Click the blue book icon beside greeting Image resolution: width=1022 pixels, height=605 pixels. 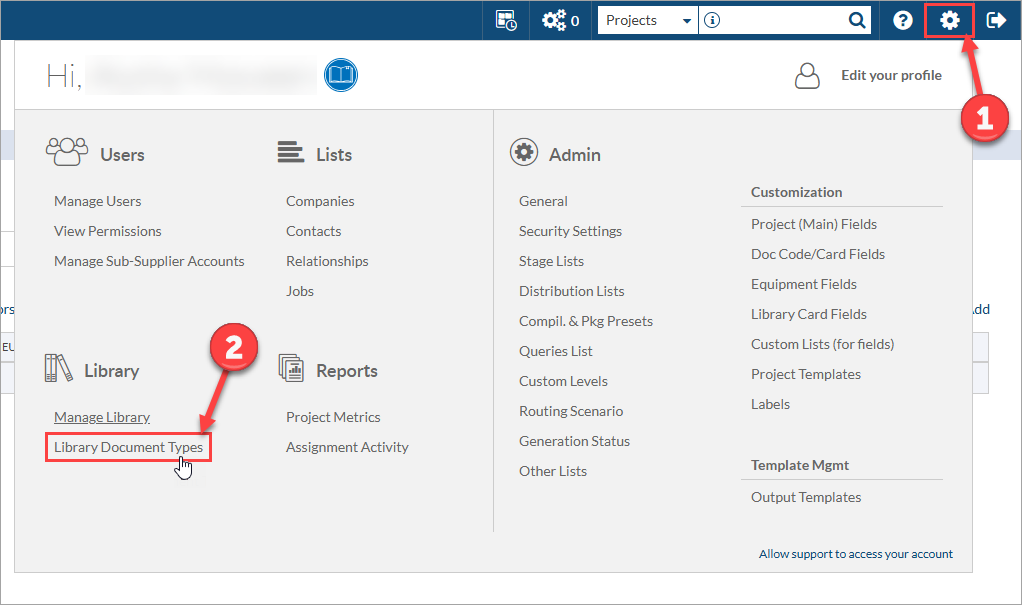(341, 75)
